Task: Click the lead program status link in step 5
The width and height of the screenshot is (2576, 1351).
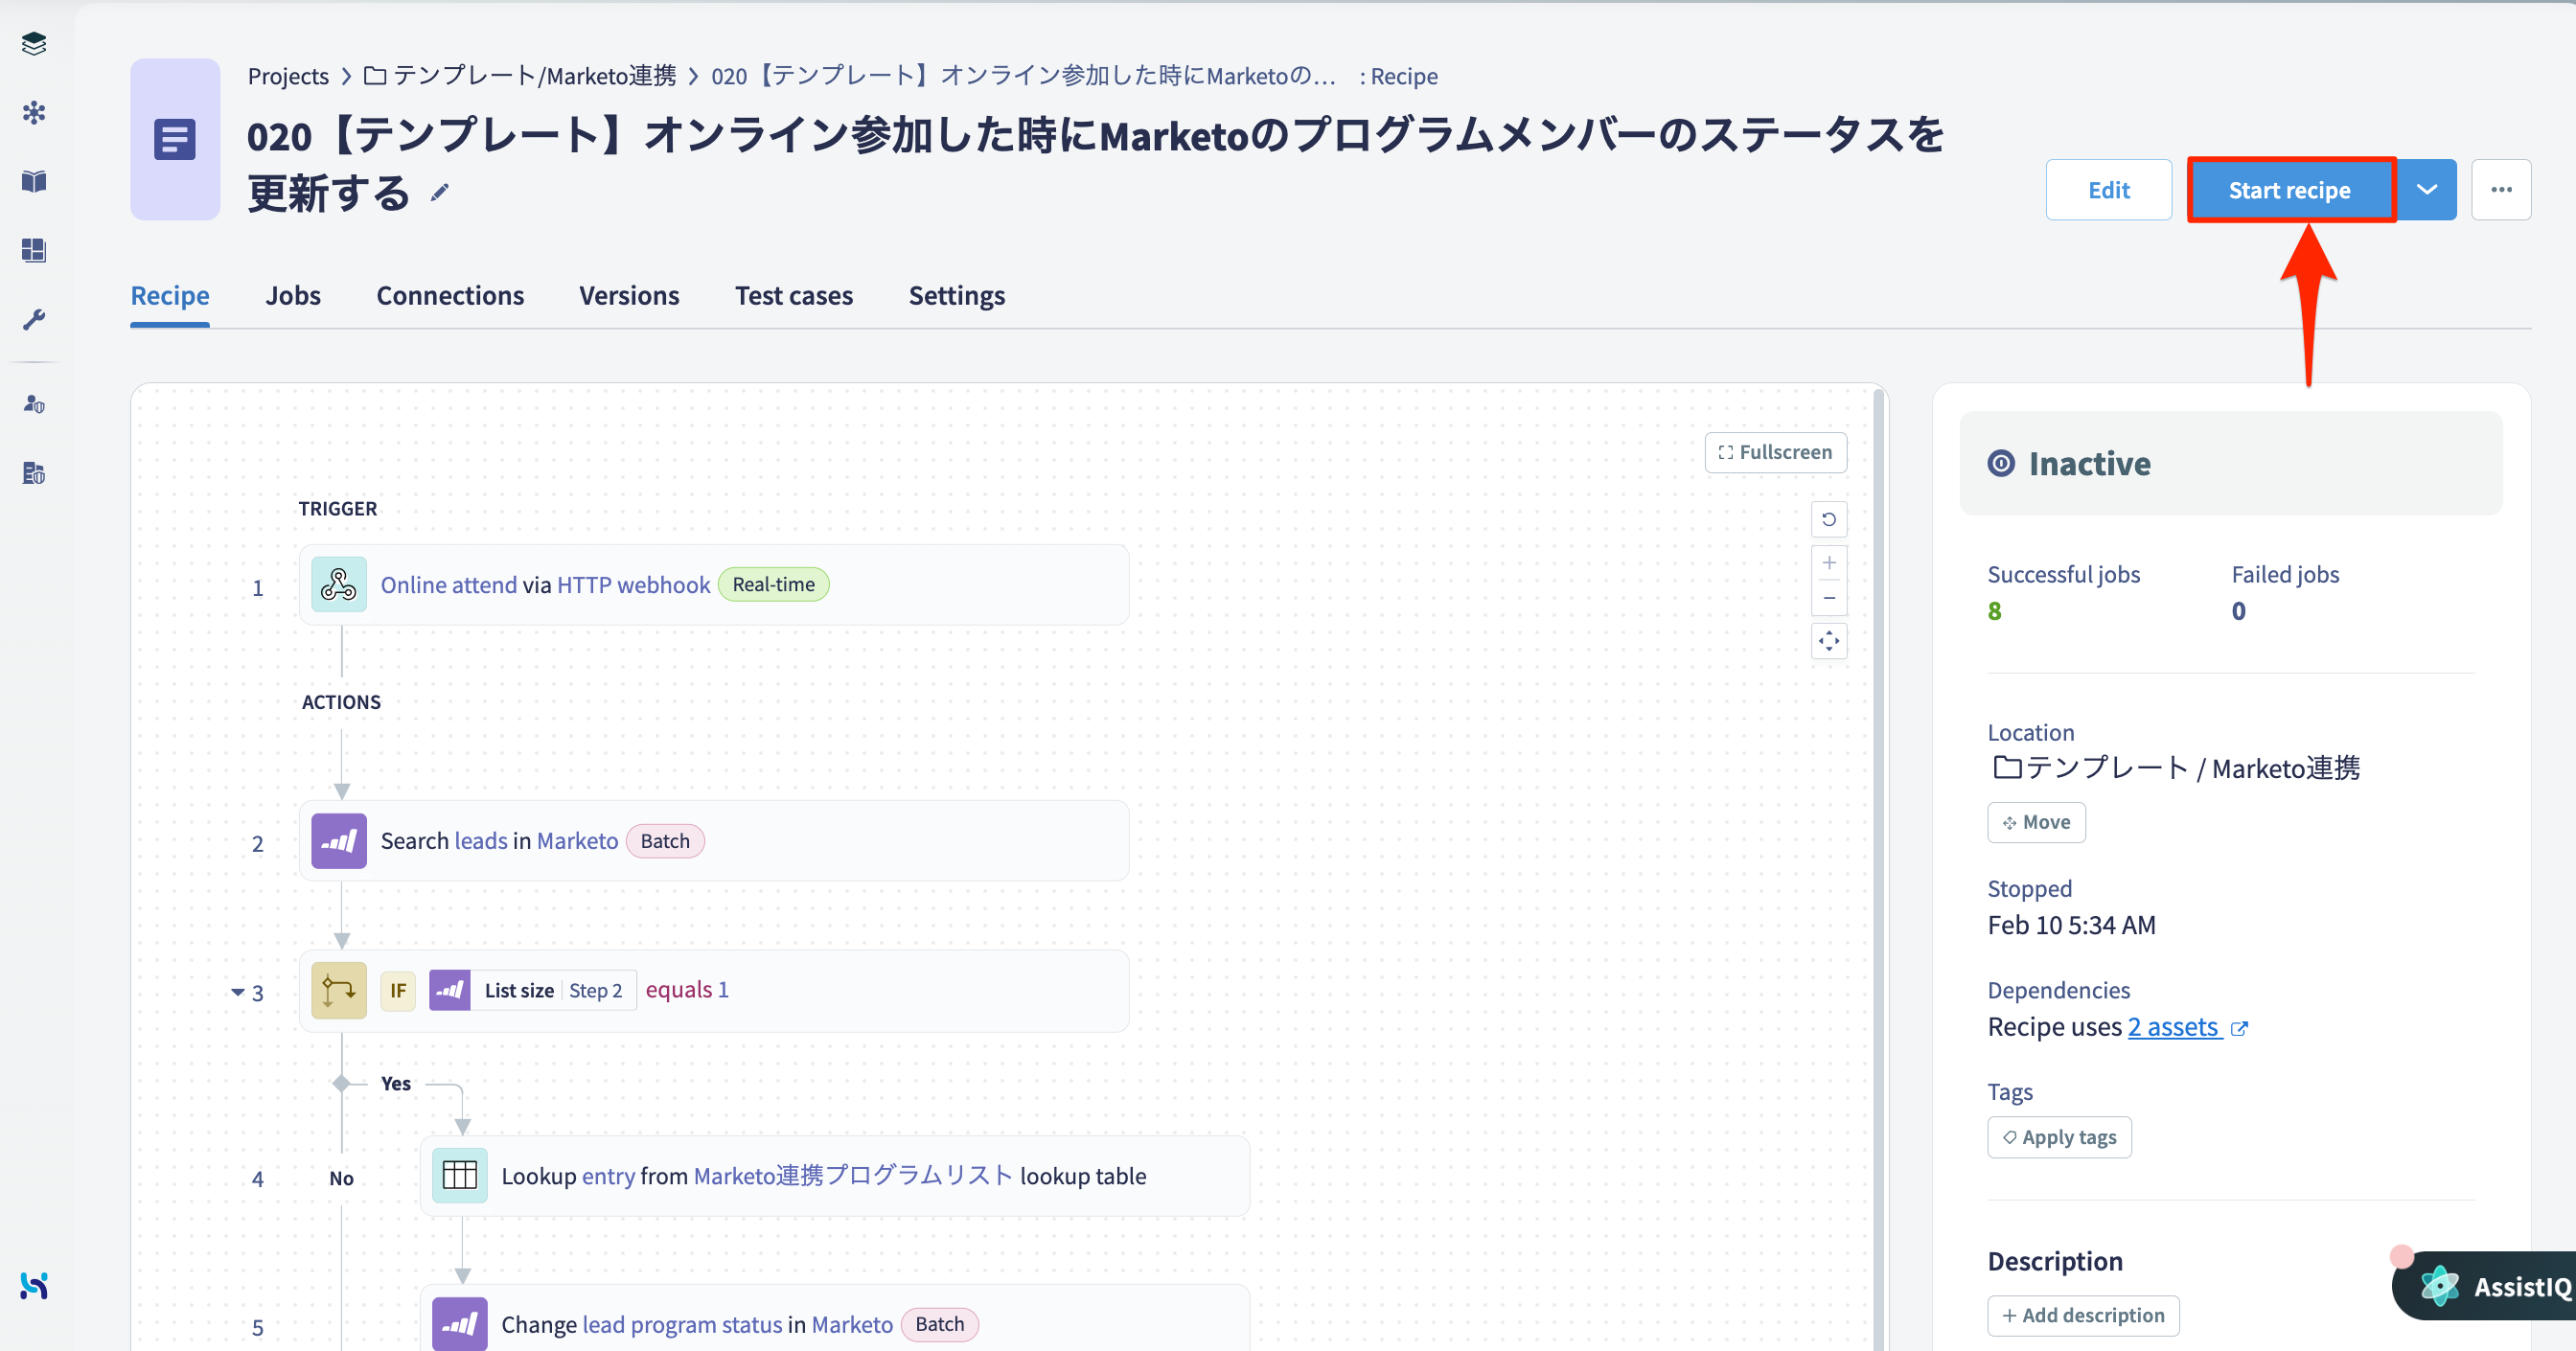Action: tap(682, 1324)
